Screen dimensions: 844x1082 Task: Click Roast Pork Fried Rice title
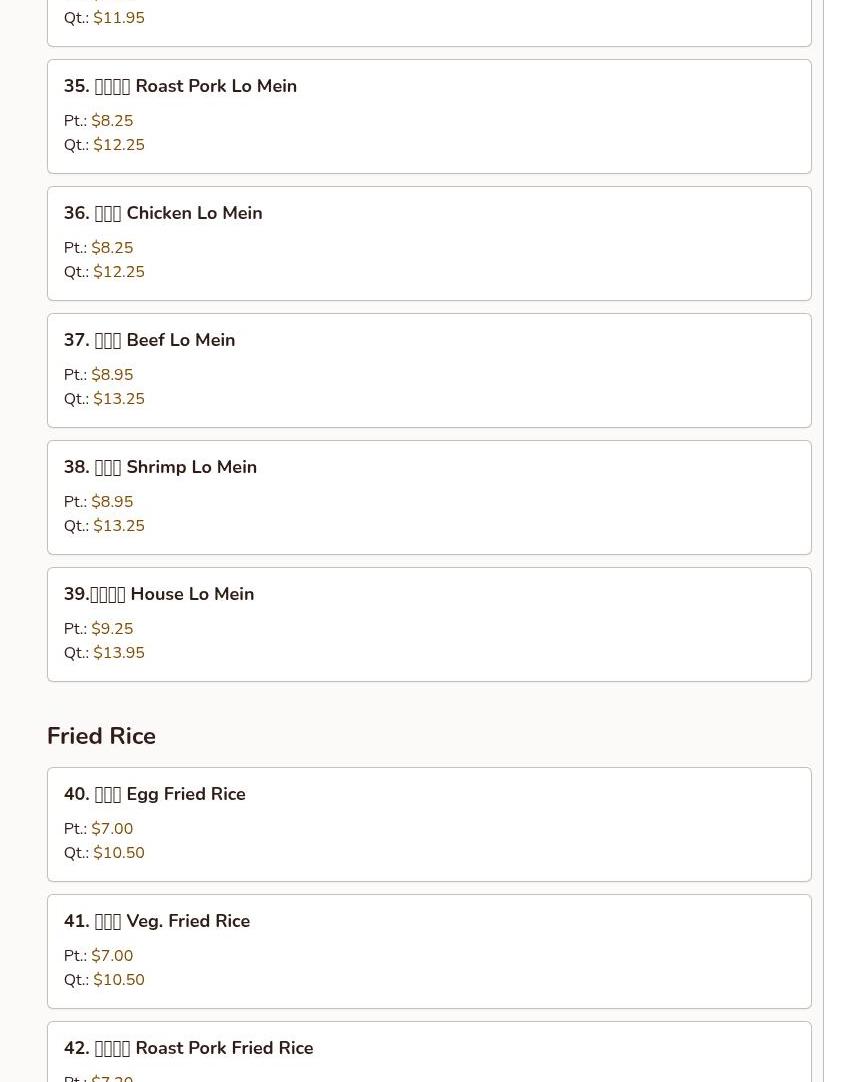[x=188, y=1048]
